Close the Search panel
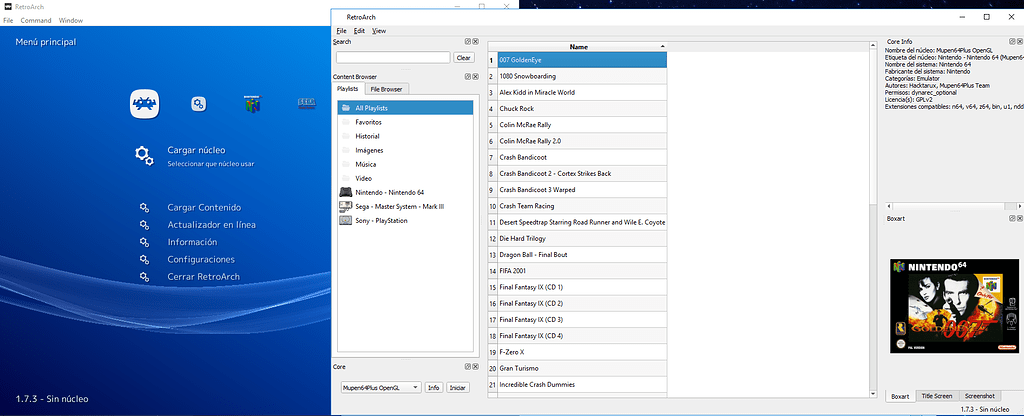 pyautogui.click(x=475, y=42)
